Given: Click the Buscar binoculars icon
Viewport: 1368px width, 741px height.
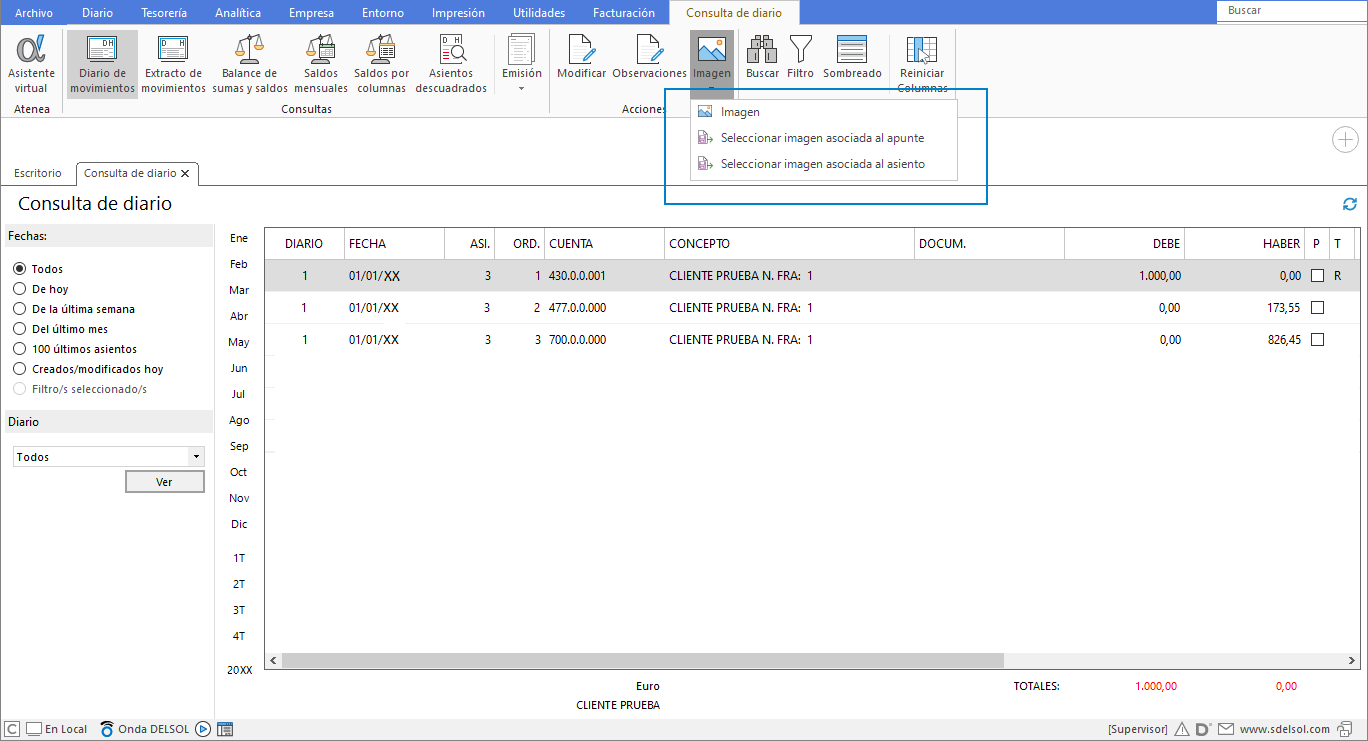Looking at the screenshot, I should (x=762, y=57).
